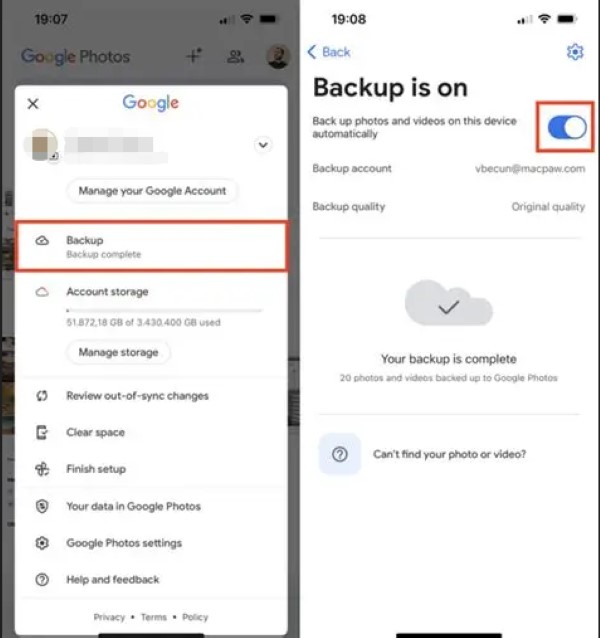Screen dimensions: 600x638
Task: Tap the plus create icon
Action: 194,56
